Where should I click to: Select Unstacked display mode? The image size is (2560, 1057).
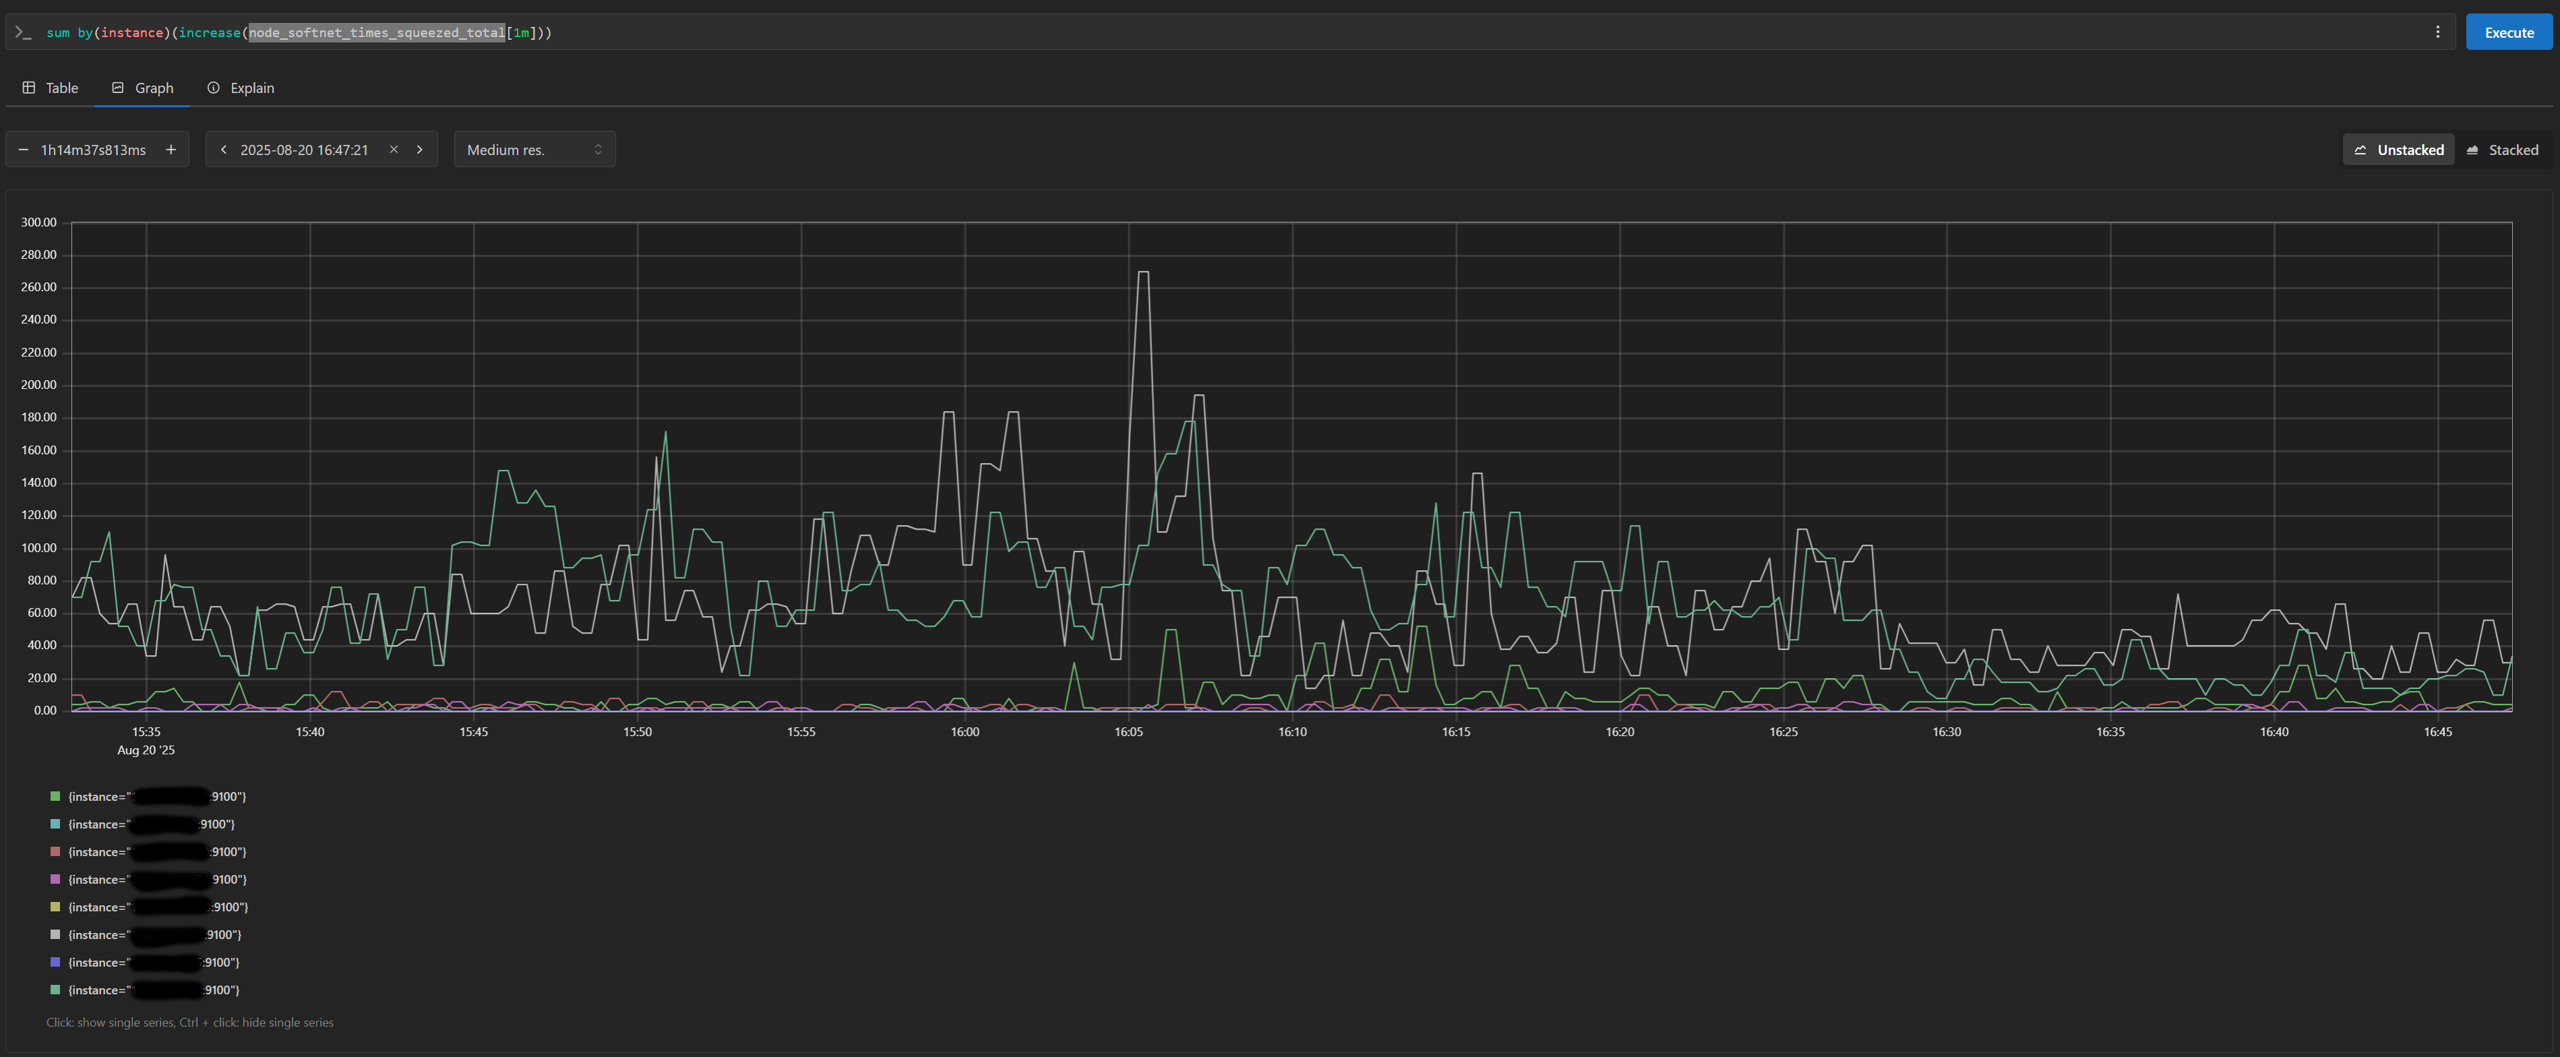[x=2399, y=149]
